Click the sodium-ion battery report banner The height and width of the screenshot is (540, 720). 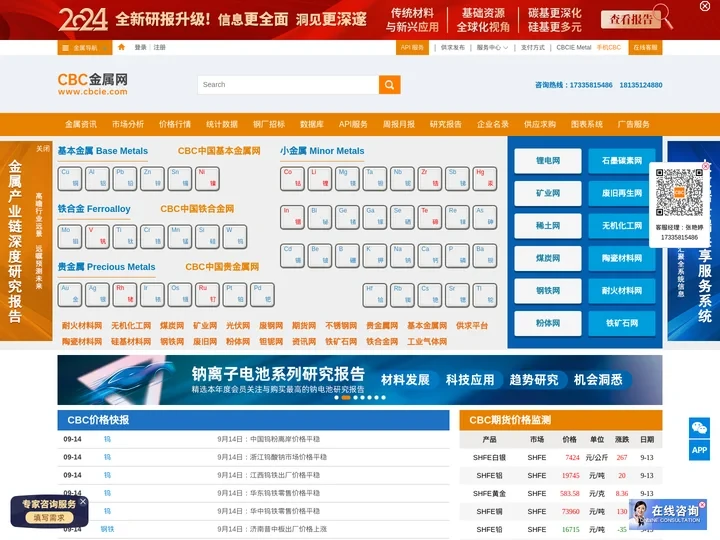[360, 380]
